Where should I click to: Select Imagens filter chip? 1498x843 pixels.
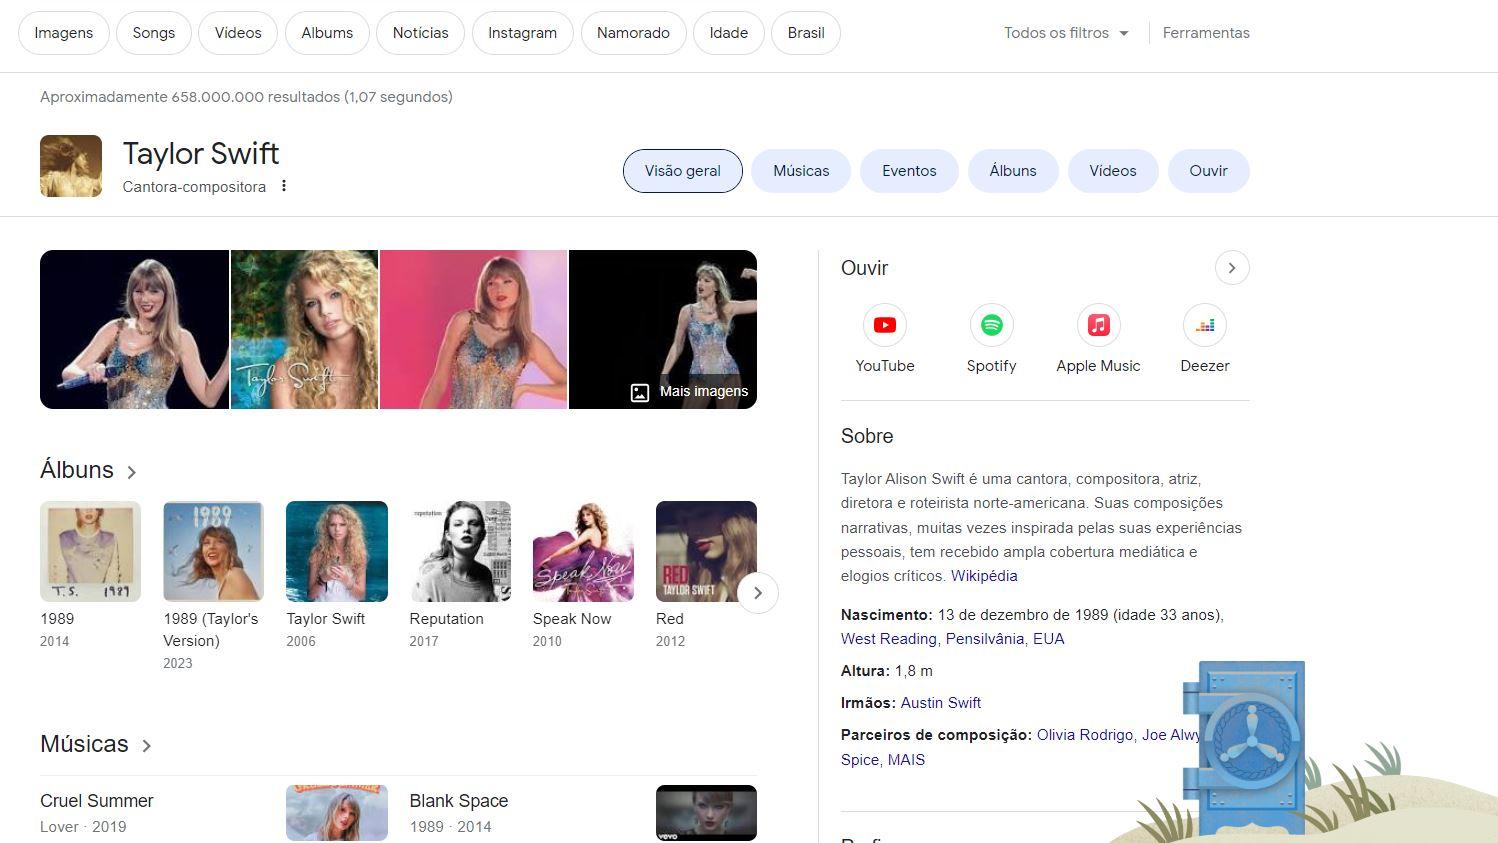coord(64,33)
